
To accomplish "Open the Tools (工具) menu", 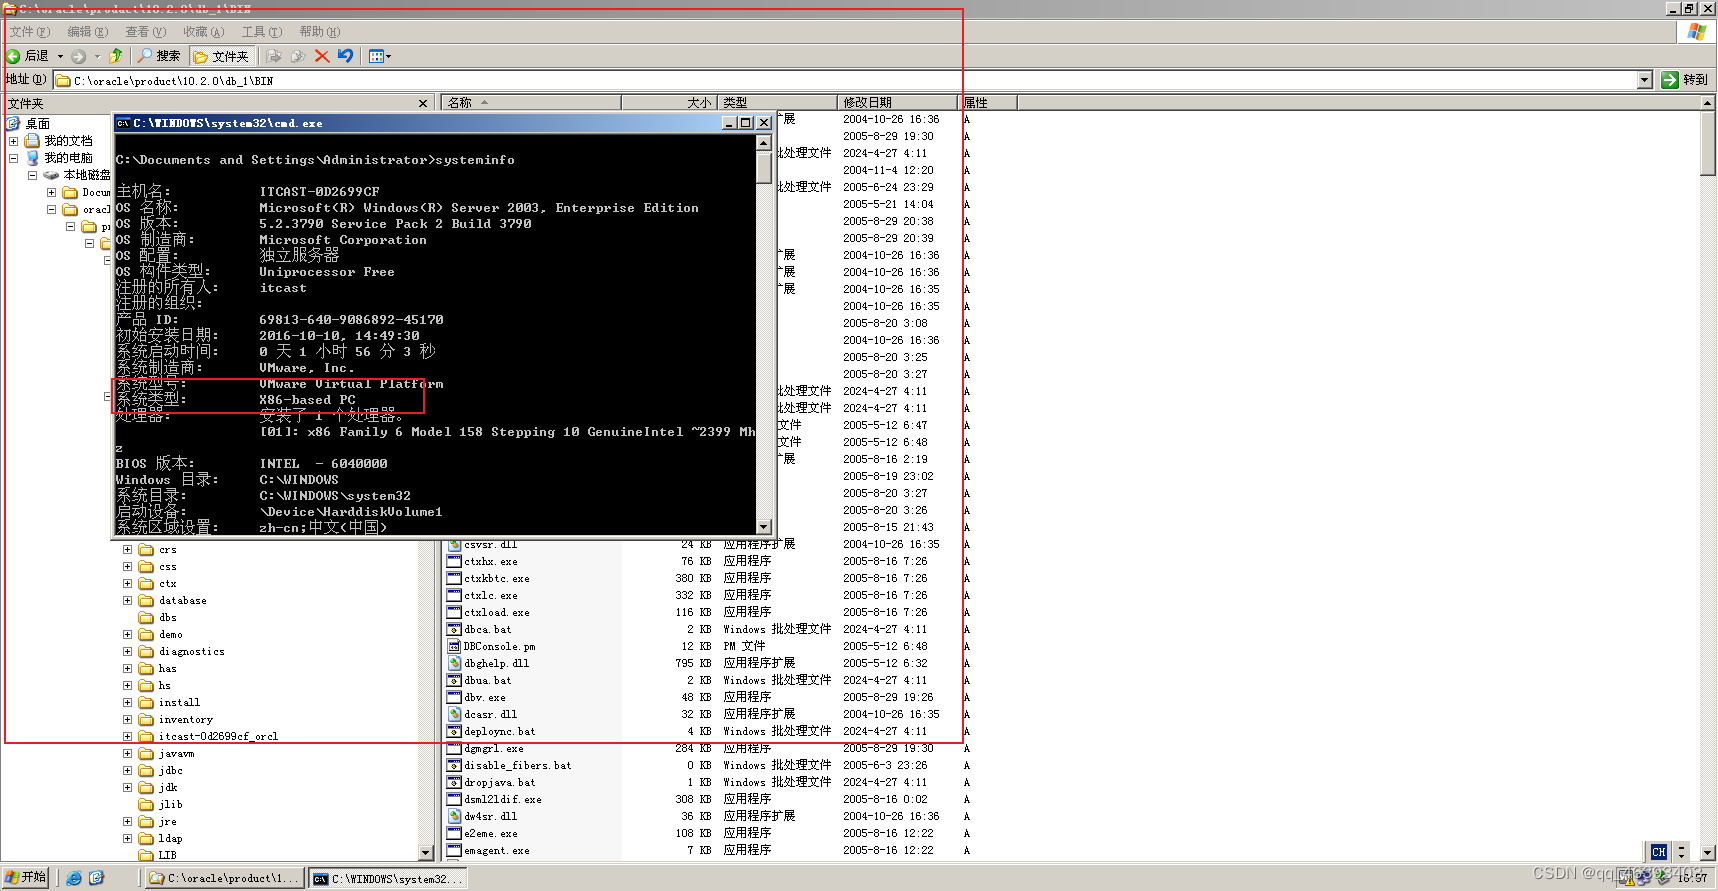I will (x=261, y=32).
